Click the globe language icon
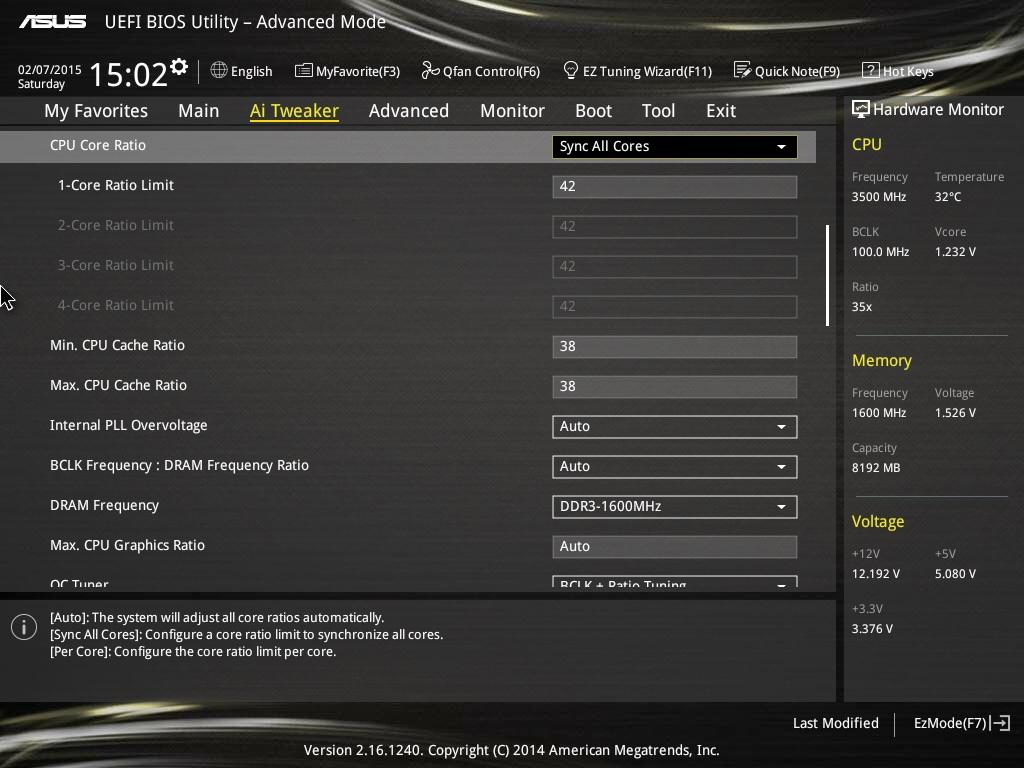 (x=219, y=70)
